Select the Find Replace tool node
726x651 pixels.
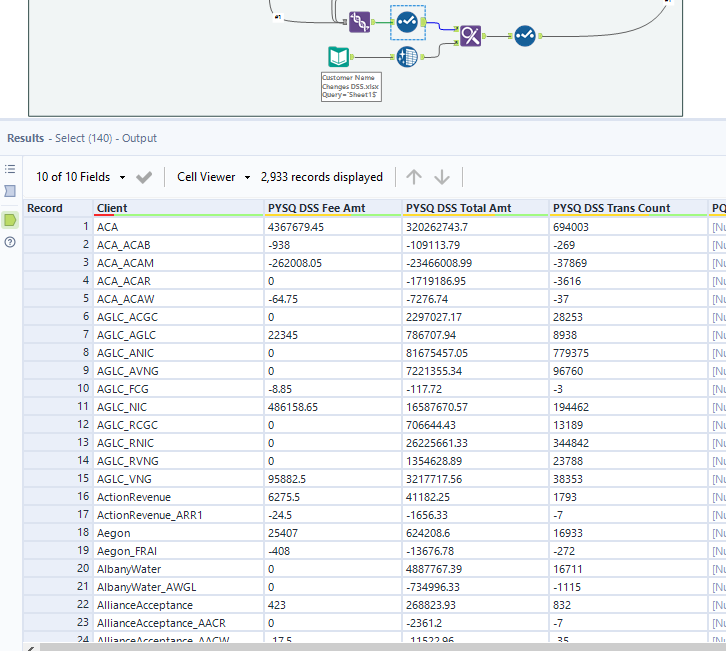point(470,37)
